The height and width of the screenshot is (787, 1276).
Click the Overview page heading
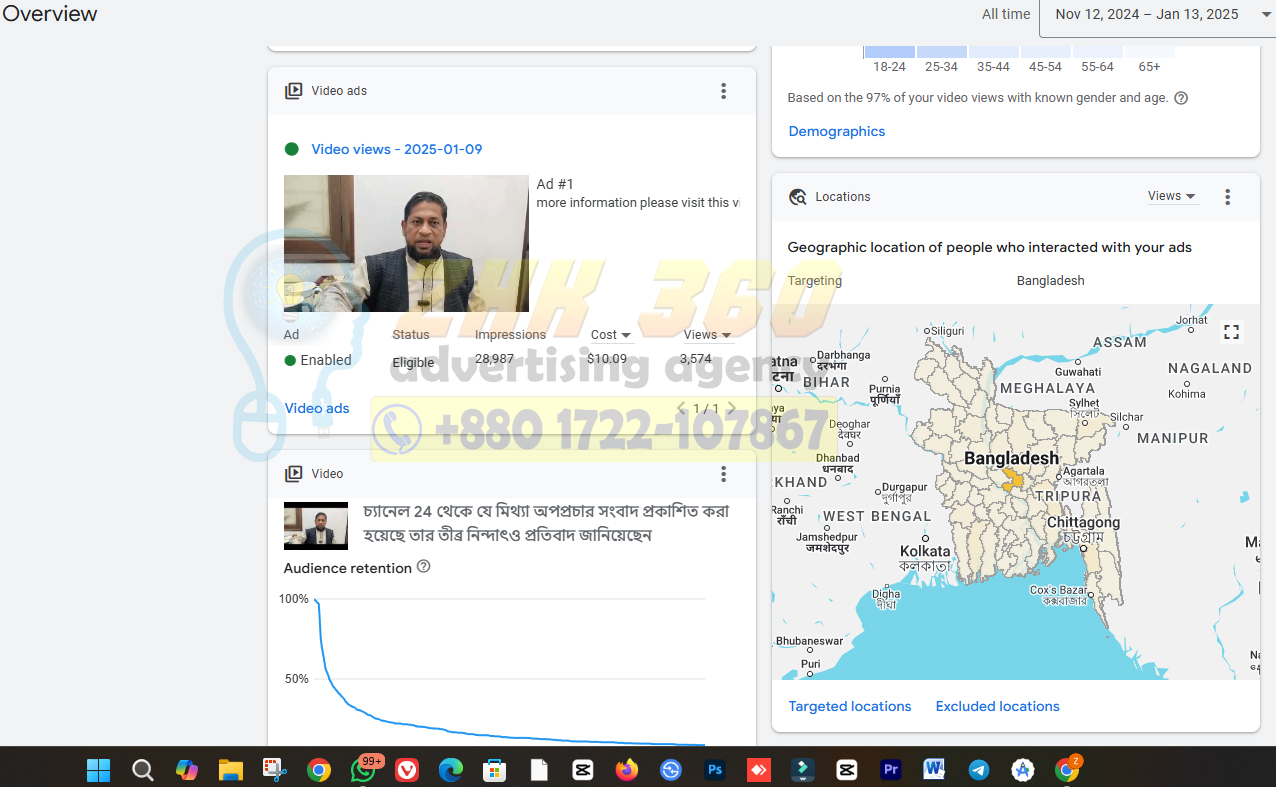(50, 14)
